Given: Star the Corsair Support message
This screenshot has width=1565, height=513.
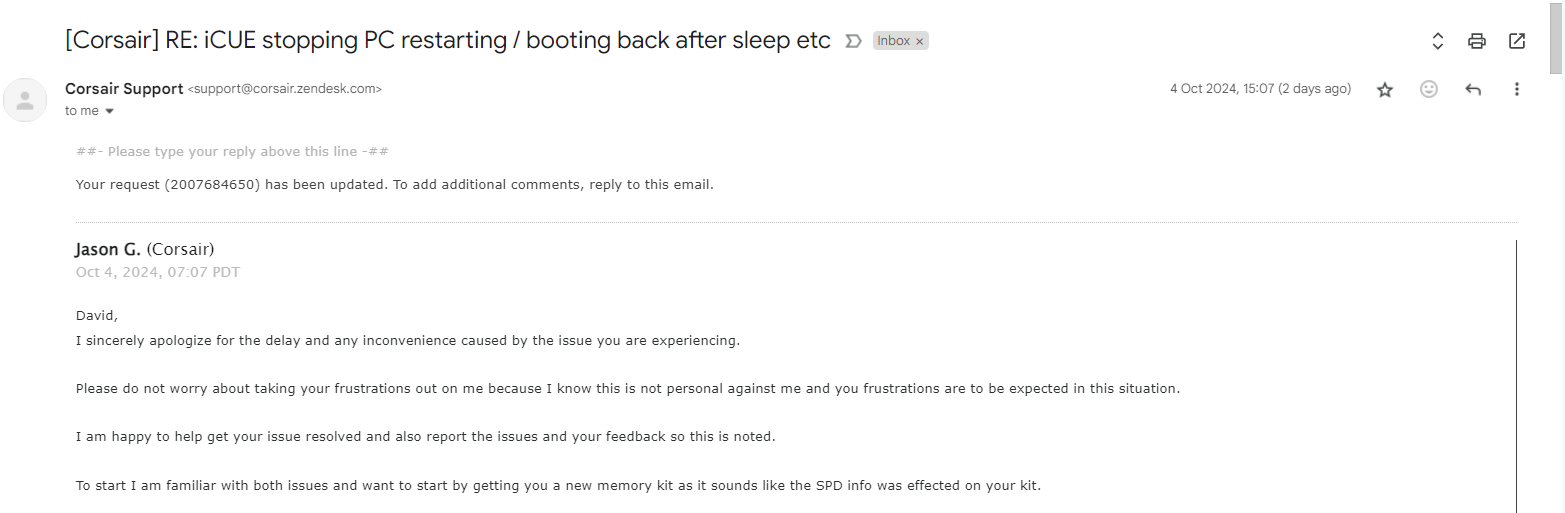Looking at the screenshot, I should [x=1385, y=89].
